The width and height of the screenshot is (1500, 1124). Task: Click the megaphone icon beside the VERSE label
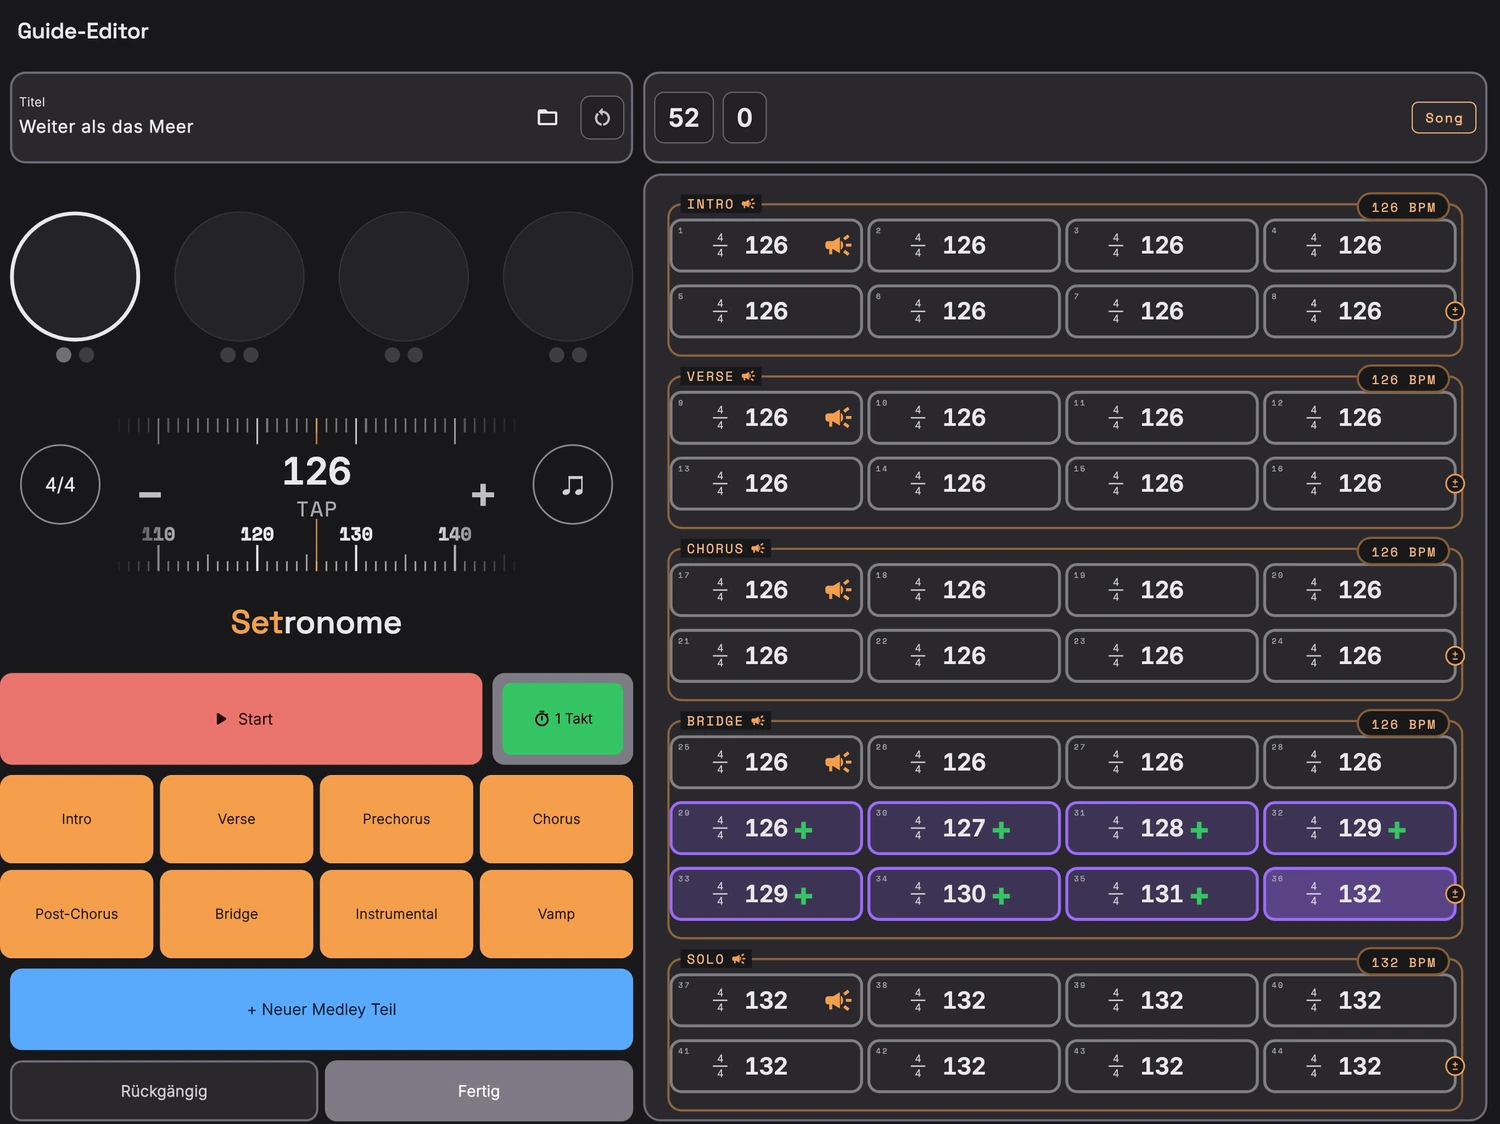point(748,376)
